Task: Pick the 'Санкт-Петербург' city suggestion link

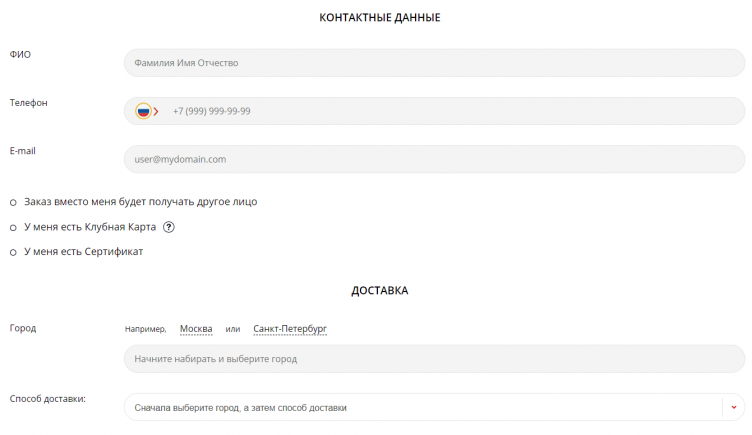Action: tap(290, 329)
